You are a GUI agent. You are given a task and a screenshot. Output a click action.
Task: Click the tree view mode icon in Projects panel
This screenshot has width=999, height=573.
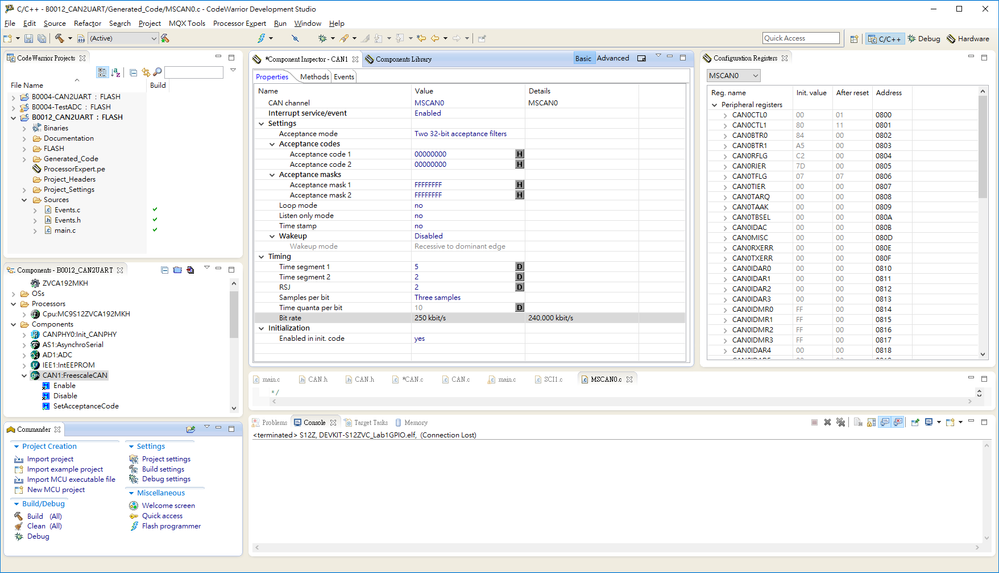(x=102, y=73)
